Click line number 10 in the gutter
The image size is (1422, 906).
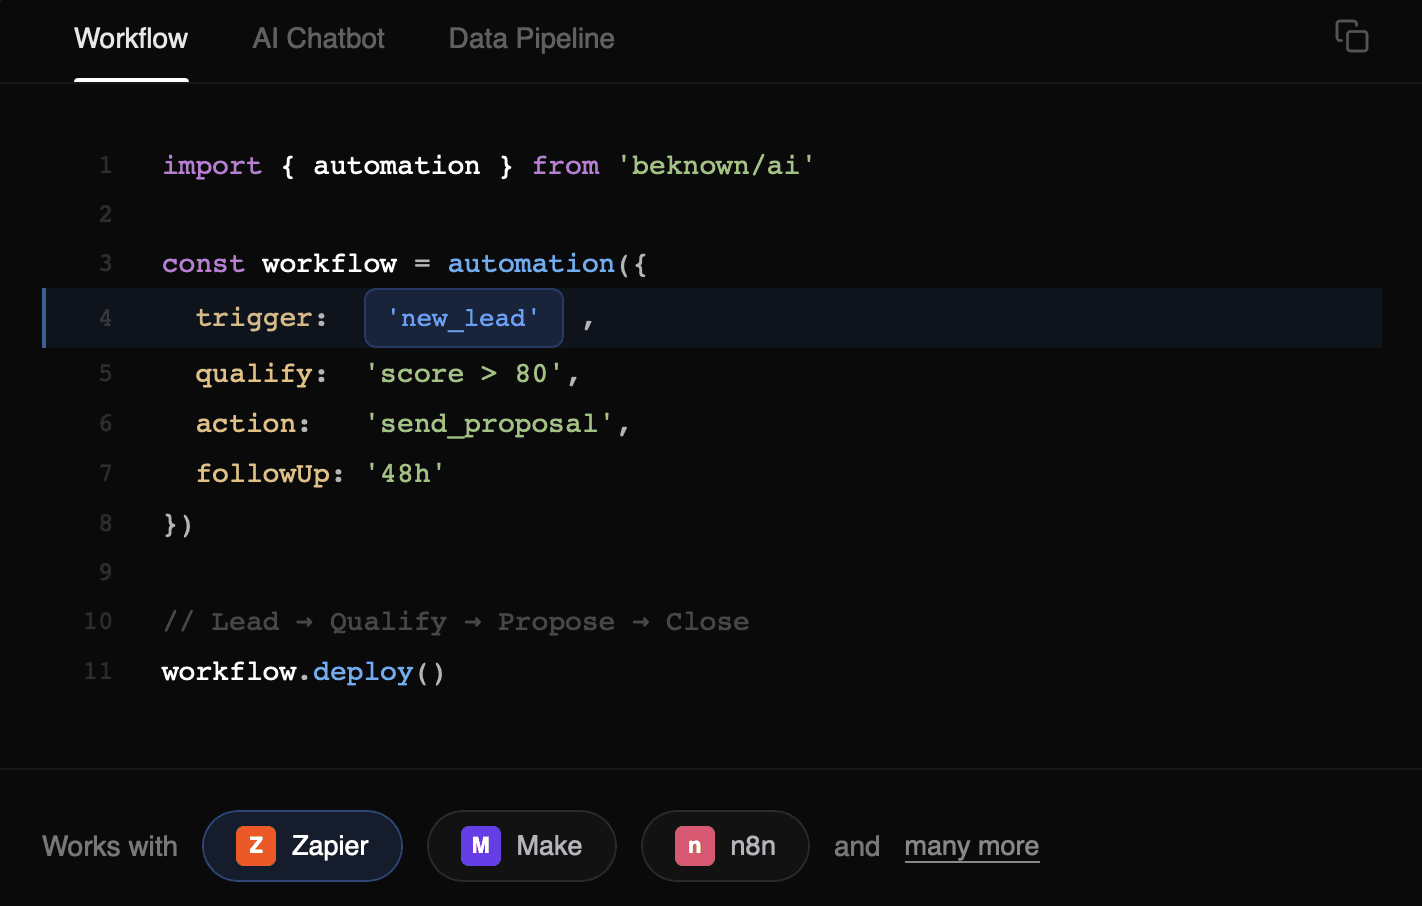click(x=98, y=621)
